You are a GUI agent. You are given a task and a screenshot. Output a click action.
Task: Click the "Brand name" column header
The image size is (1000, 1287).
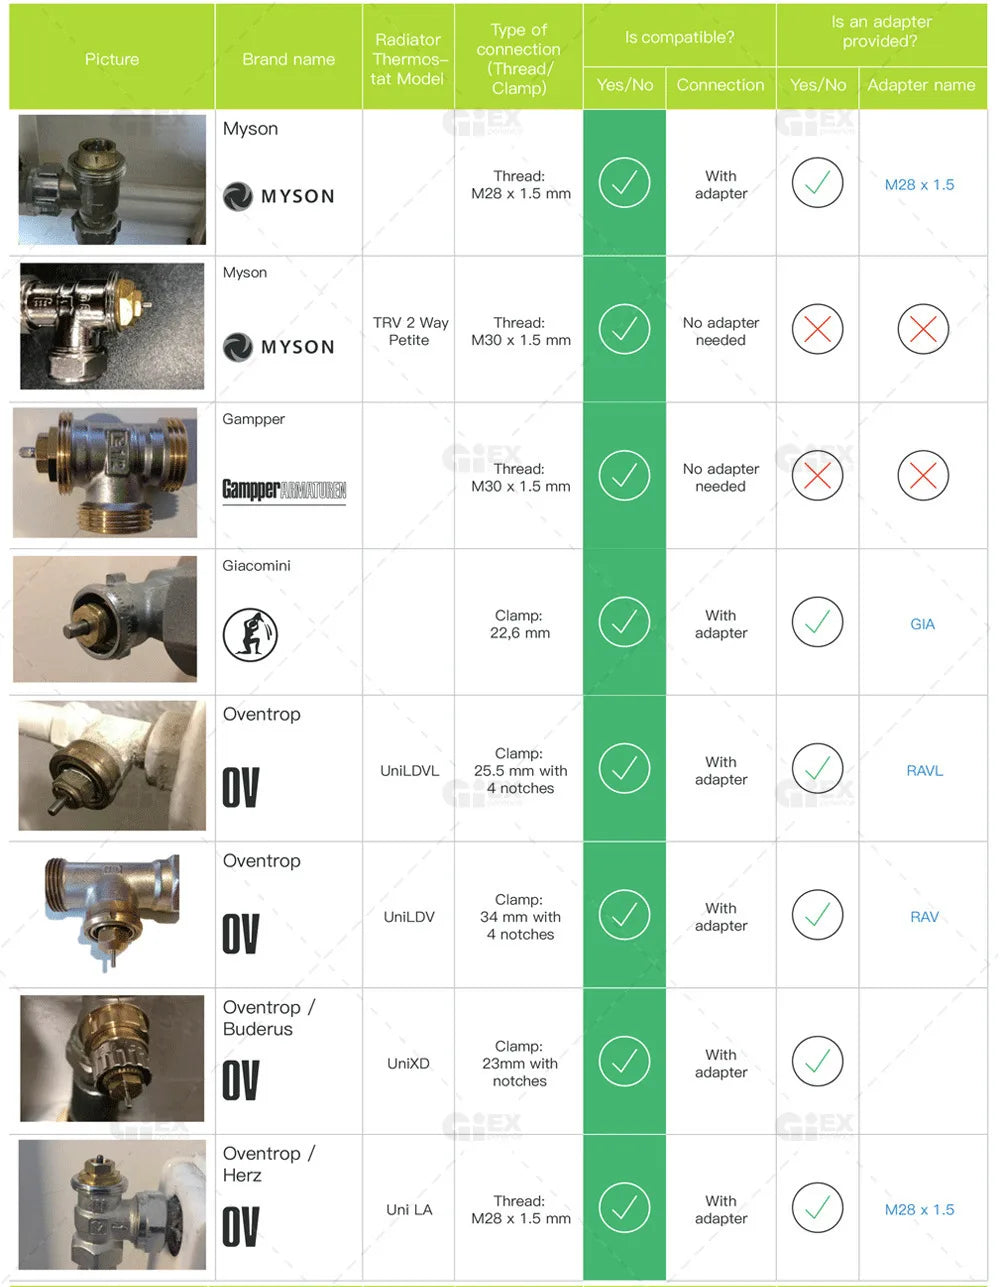288,59
